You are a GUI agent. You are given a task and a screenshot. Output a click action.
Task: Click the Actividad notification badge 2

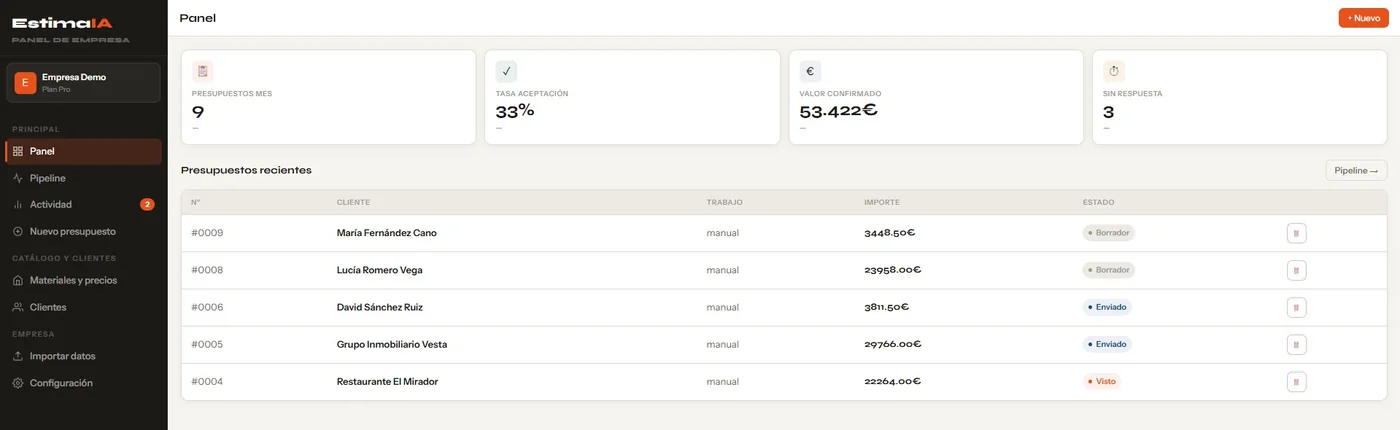tap(147, 204)
